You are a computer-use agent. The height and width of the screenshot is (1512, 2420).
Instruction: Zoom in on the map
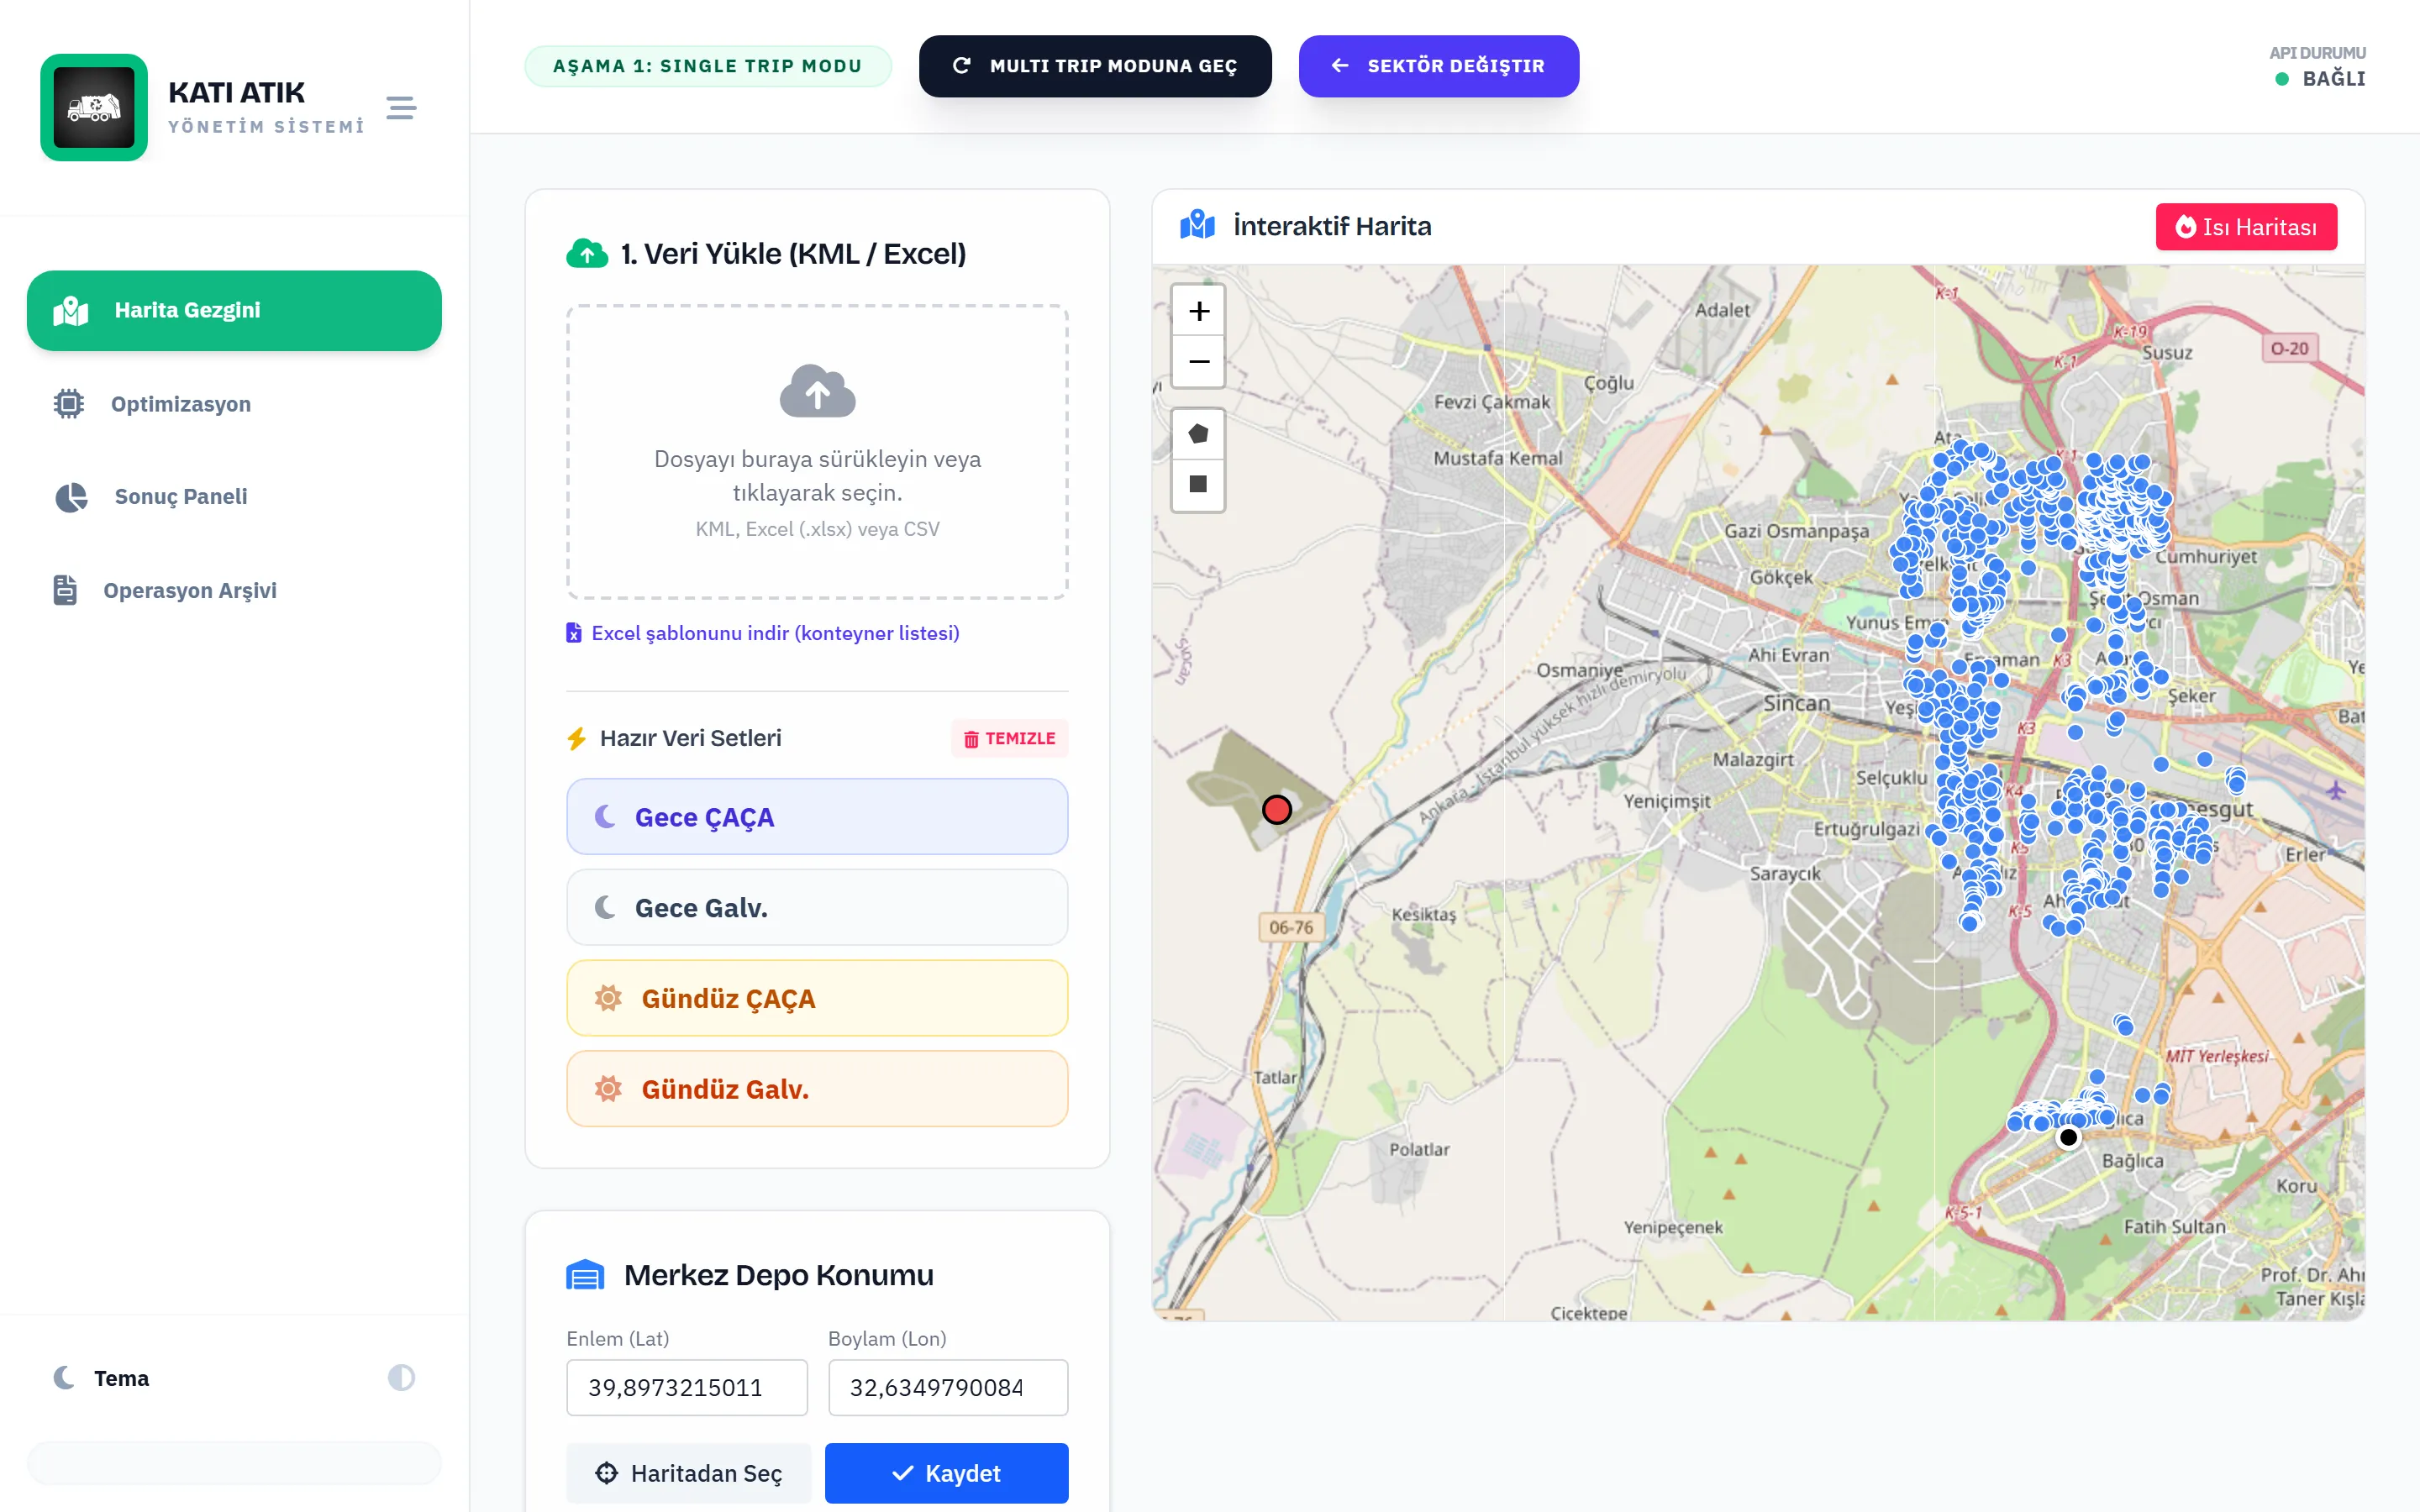(1198, 311)
